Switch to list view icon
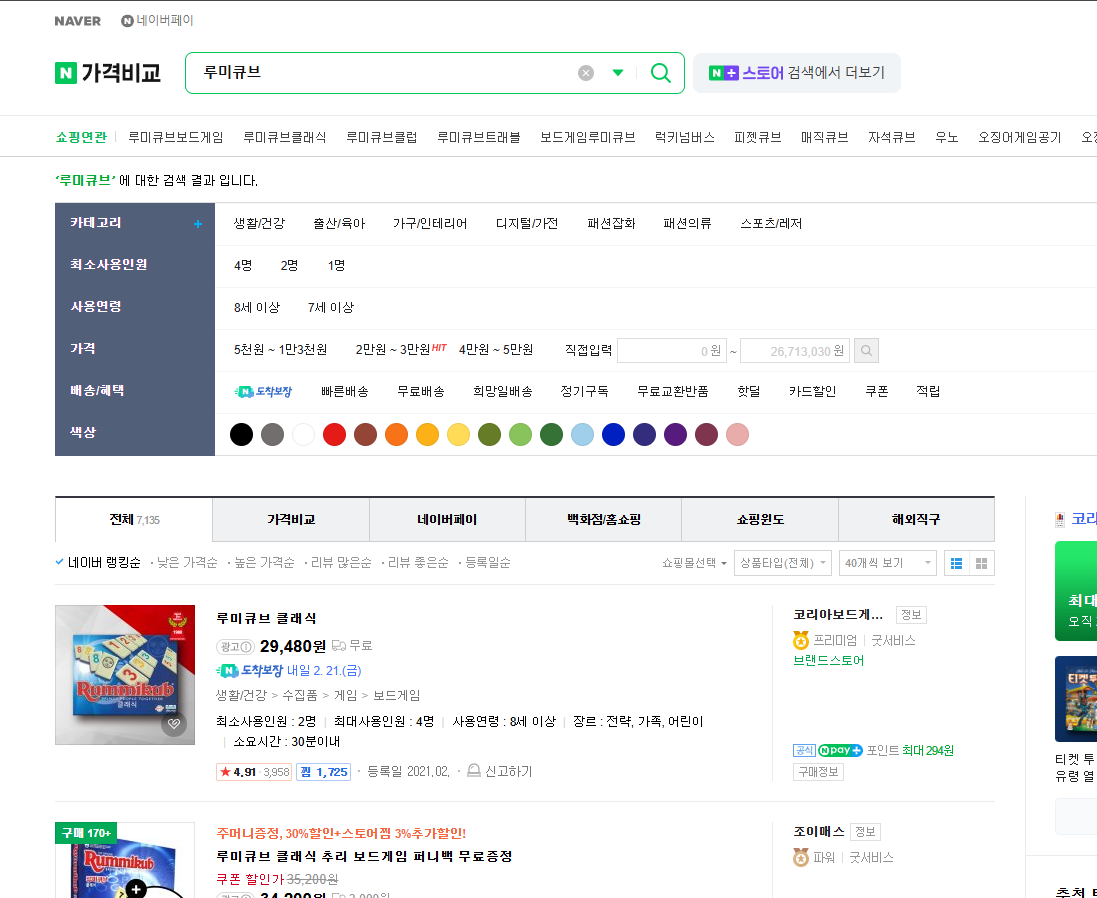This screenshot has height=898, width=1097. 956,563
